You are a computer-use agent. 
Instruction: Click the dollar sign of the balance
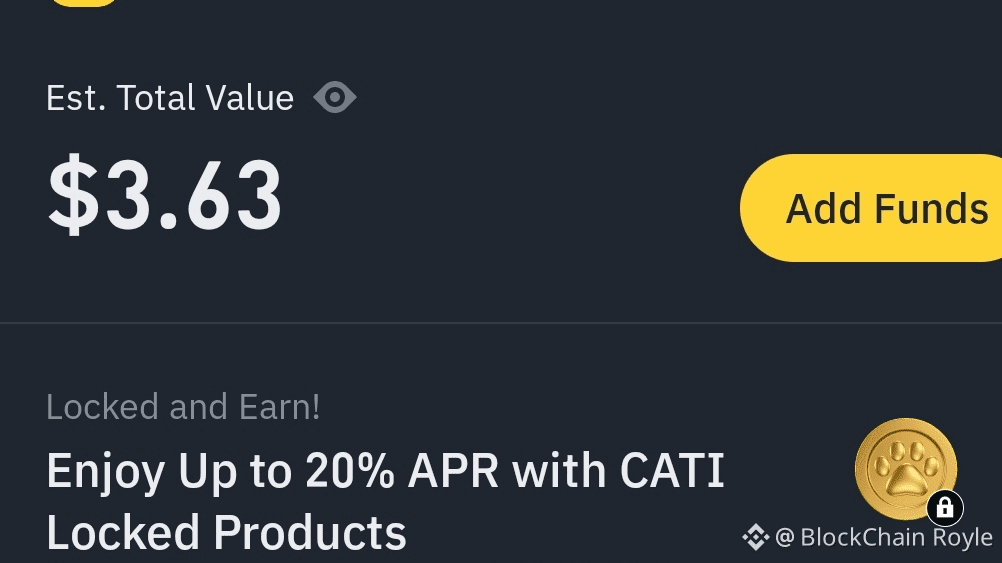click(x=74, y=196)
